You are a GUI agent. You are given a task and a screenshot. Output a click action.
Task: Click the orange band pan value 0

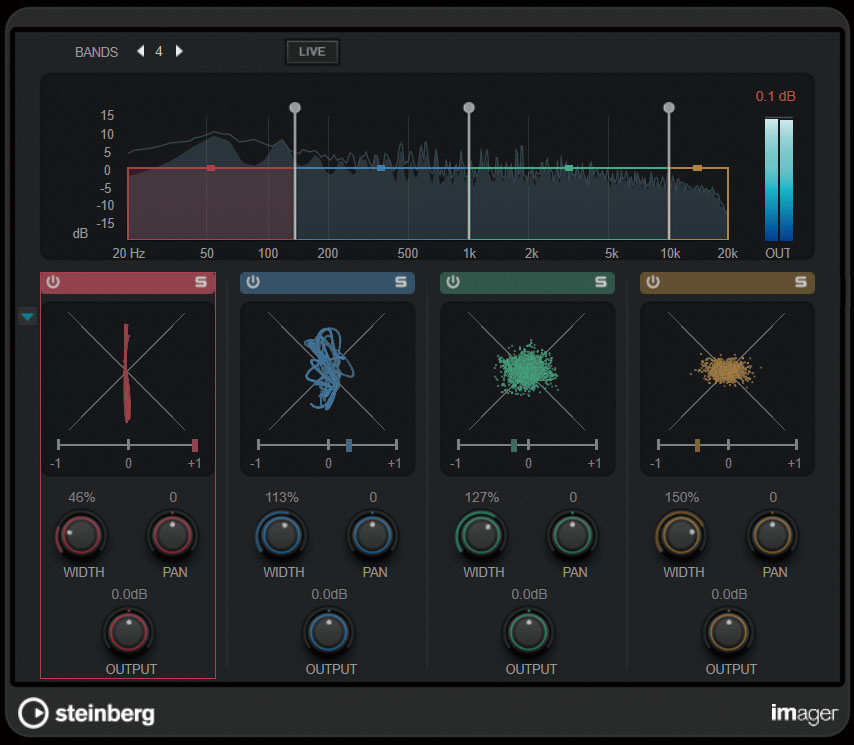(773, 497)
